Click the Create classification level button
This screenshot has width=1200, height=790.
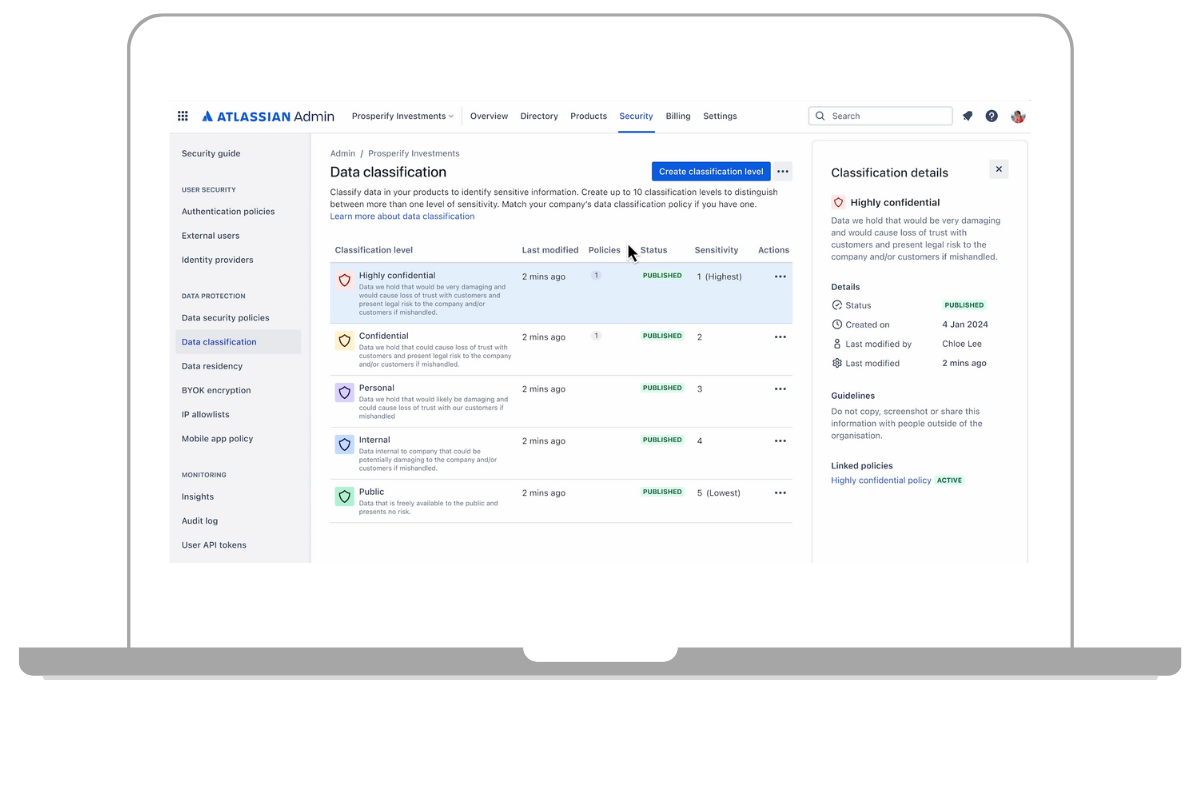coord(710,171)
